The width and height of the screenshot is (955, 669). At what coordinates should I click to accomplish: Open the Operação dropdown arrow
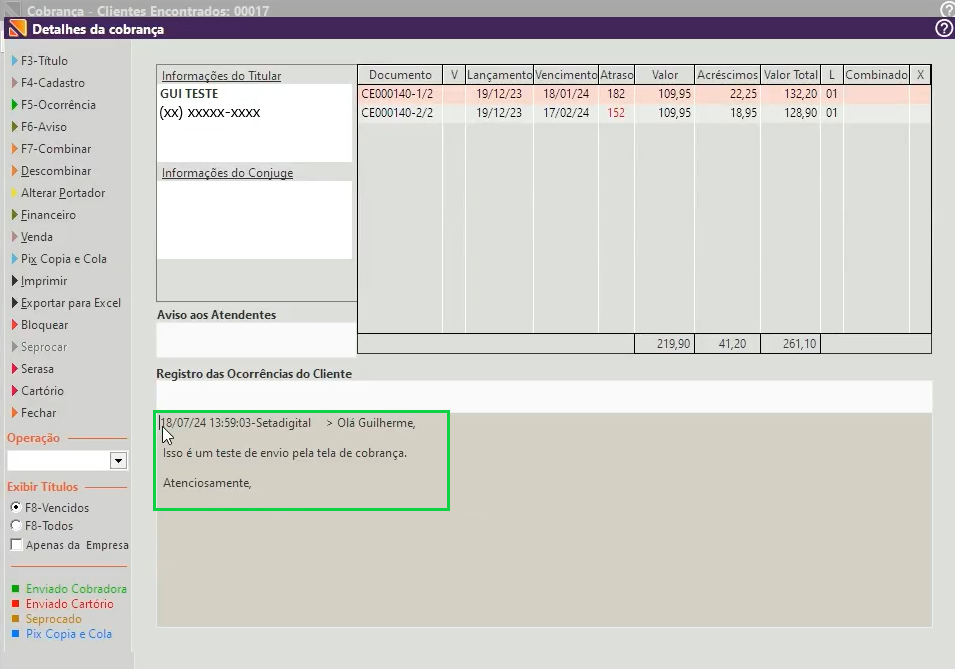119,461
